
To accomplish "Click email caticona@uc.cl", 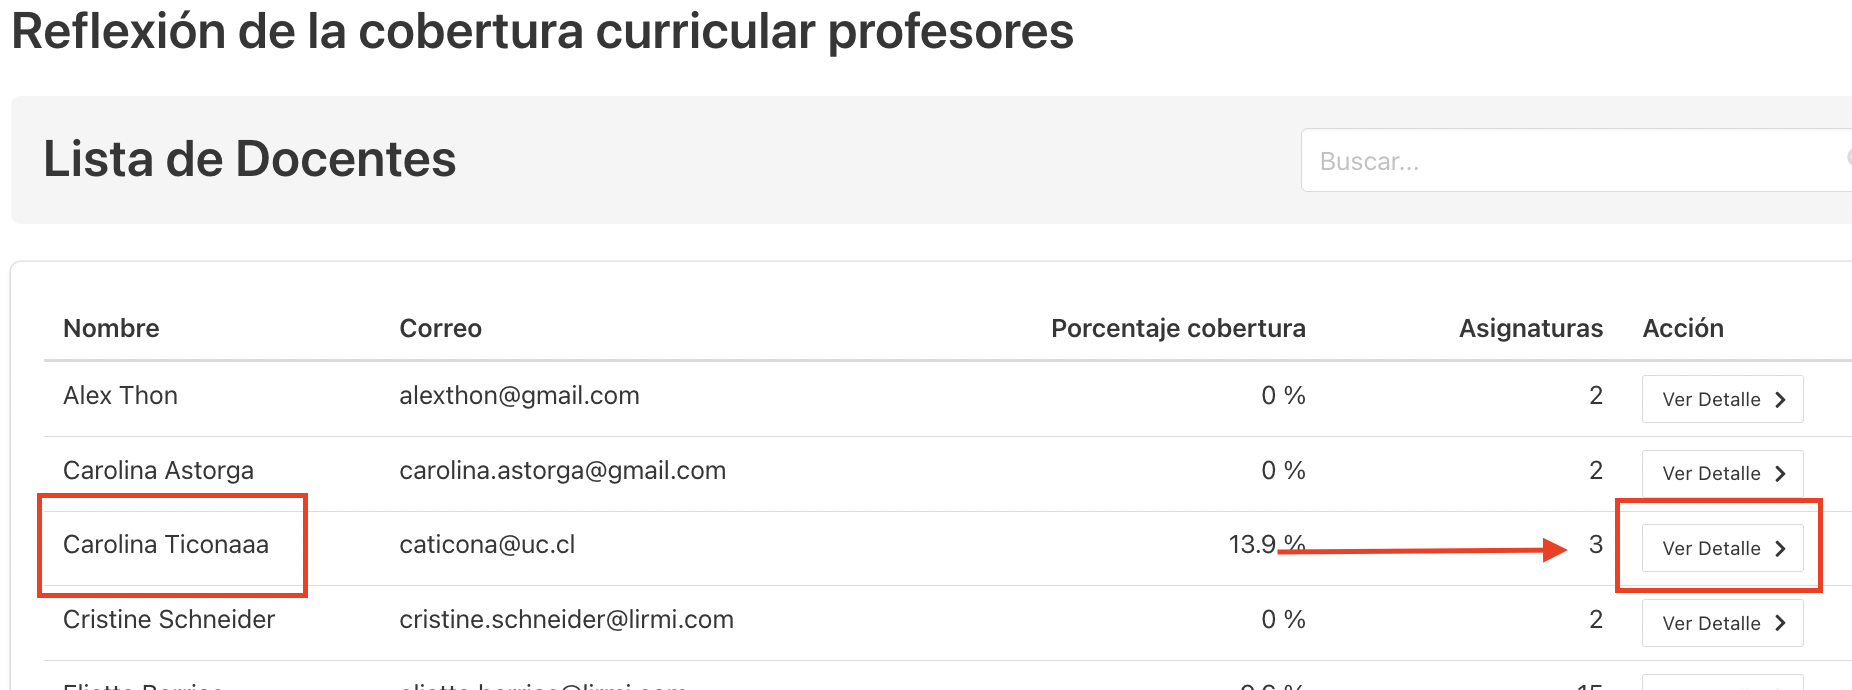I will pos(487,544).
